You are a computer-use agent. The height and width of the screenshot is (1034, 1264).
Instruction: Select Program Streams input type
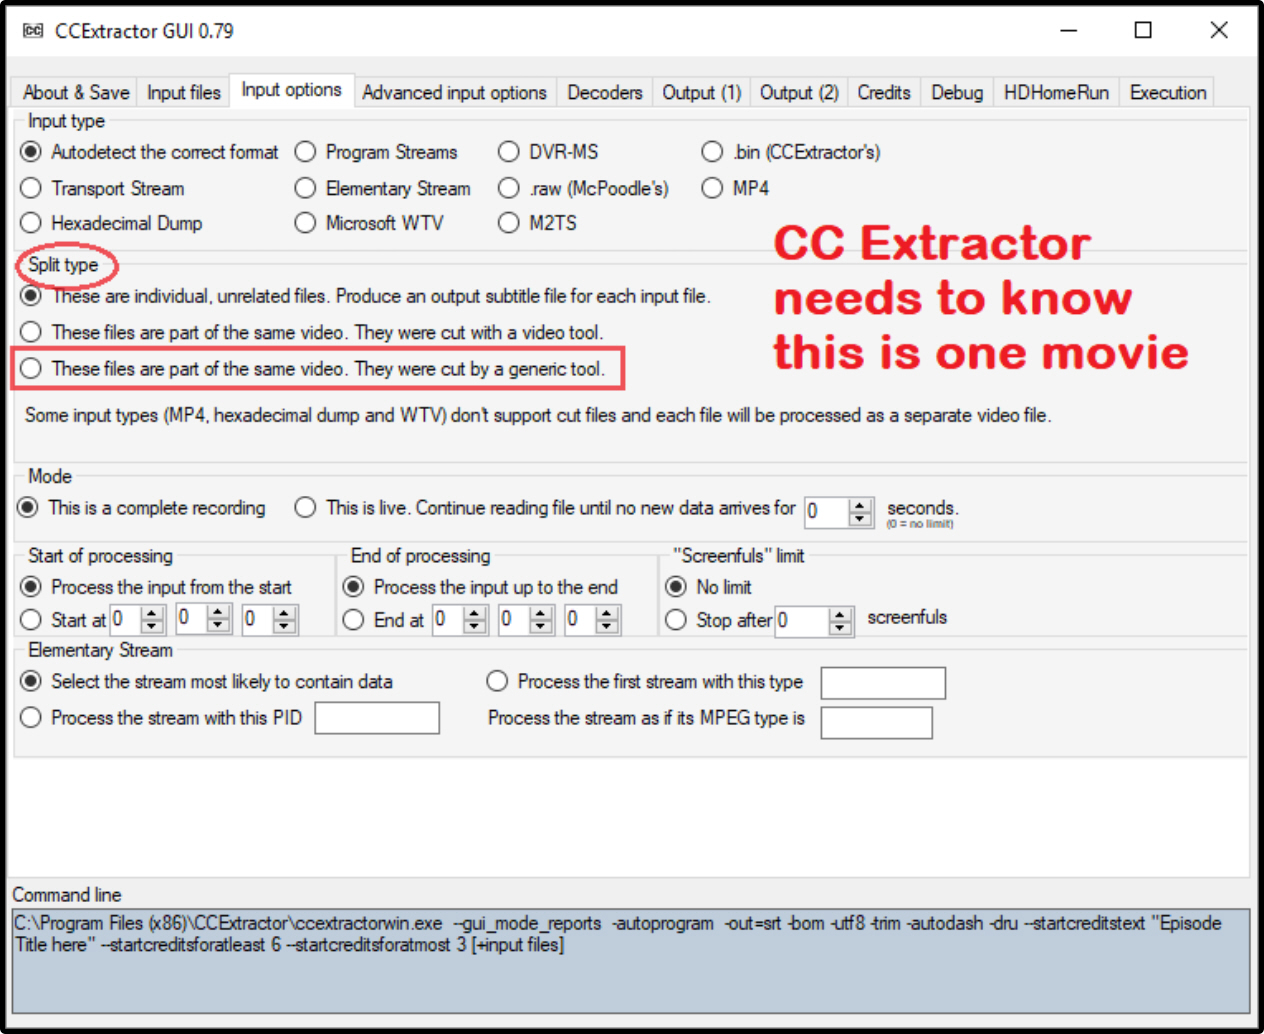376,152
